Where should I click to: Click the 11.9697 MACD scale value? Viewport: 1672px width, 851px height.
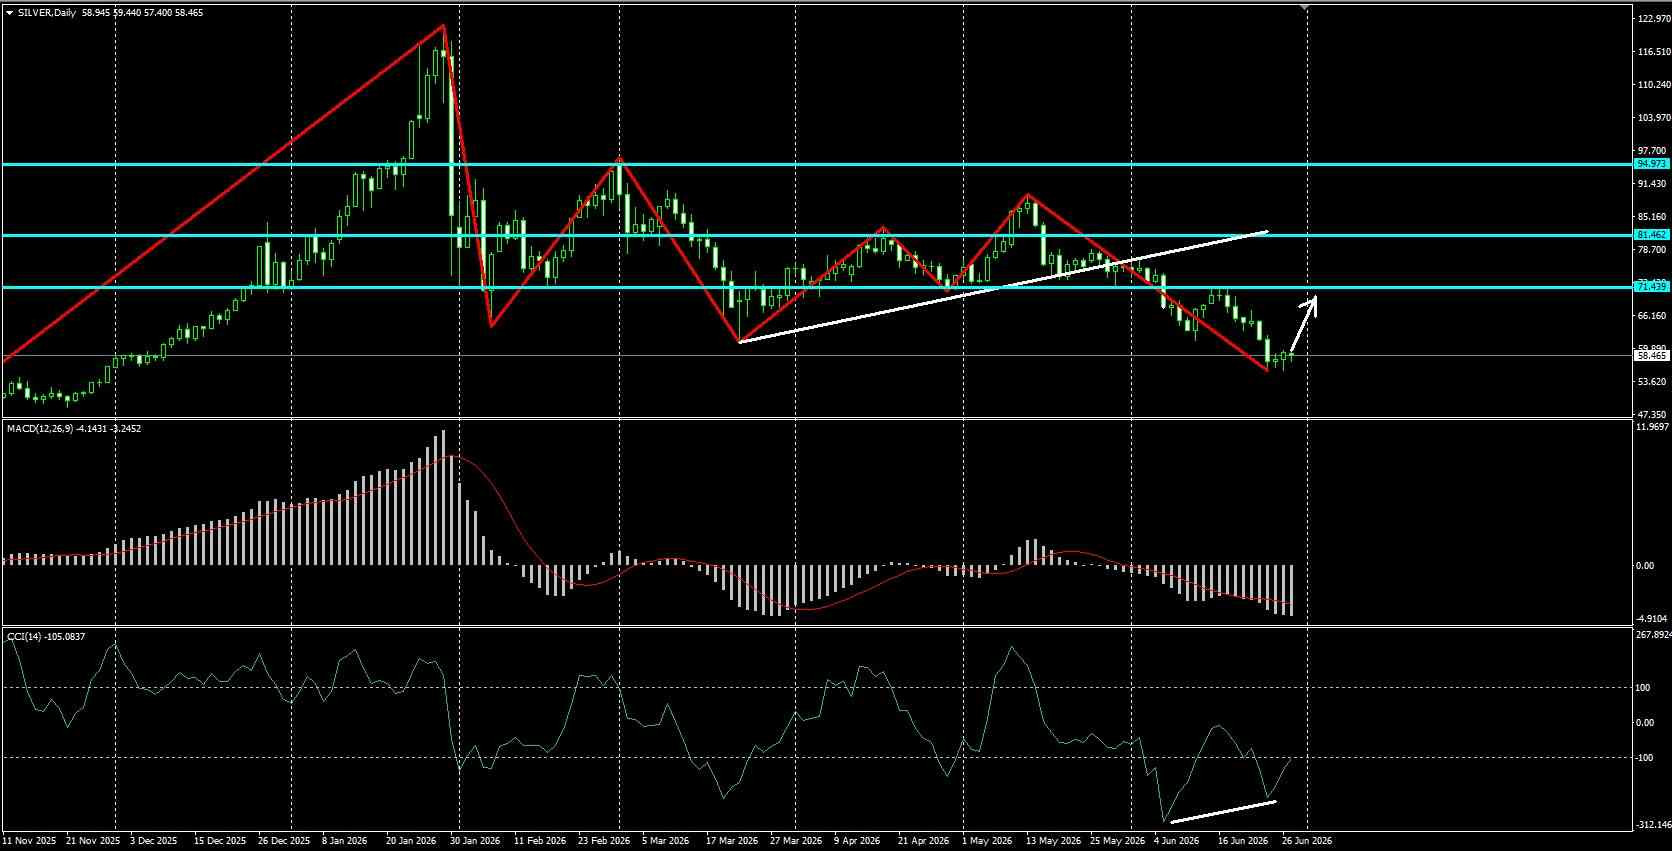1652,427
